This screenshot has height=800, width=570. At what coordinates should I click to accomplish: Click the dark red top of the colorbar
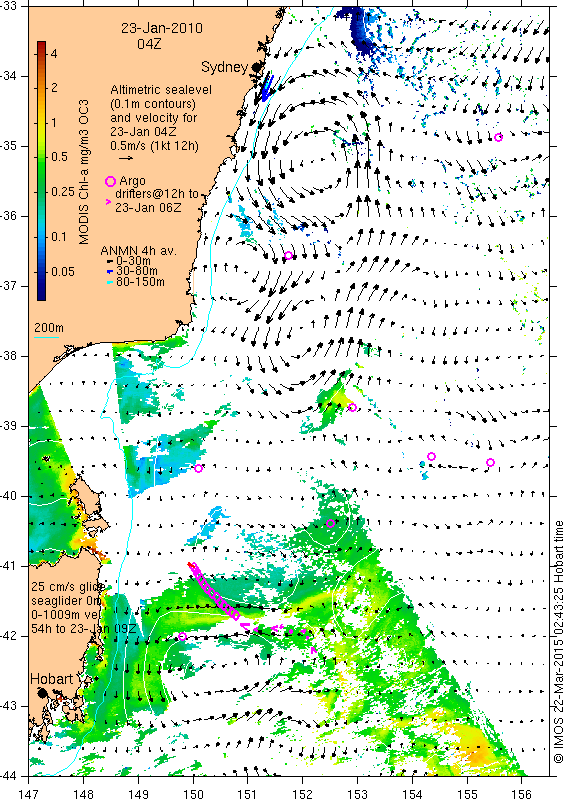(41, 45)
